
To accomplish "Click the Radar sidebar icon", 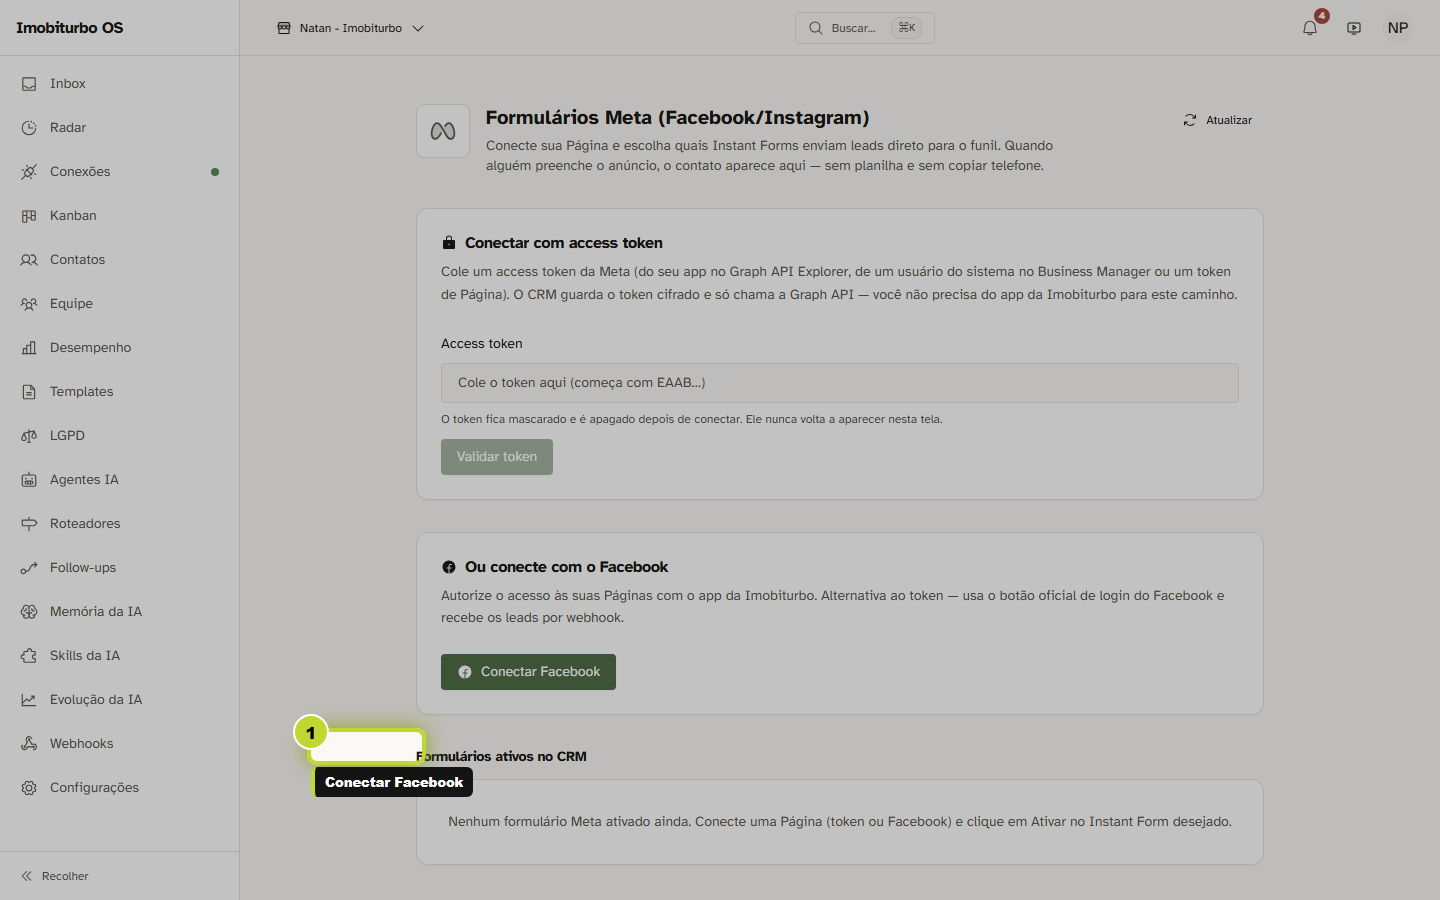I will pos(29,128).
